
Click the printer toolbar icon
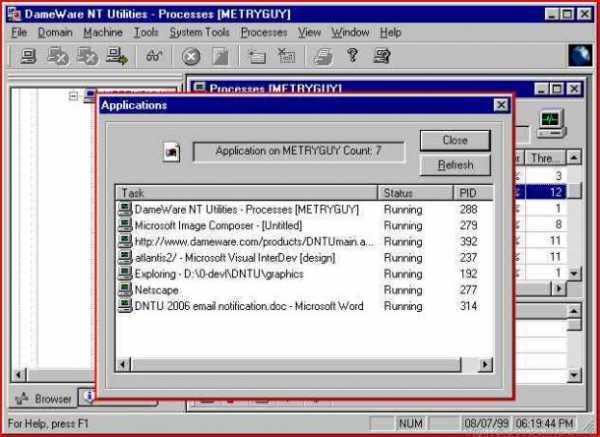coord(323,57)
